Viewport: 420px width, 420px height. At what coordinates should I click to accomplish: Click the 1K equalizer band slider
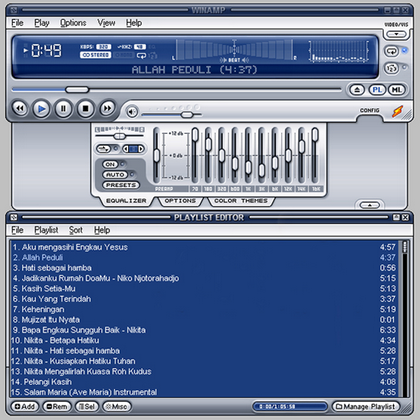pos(248,167)
